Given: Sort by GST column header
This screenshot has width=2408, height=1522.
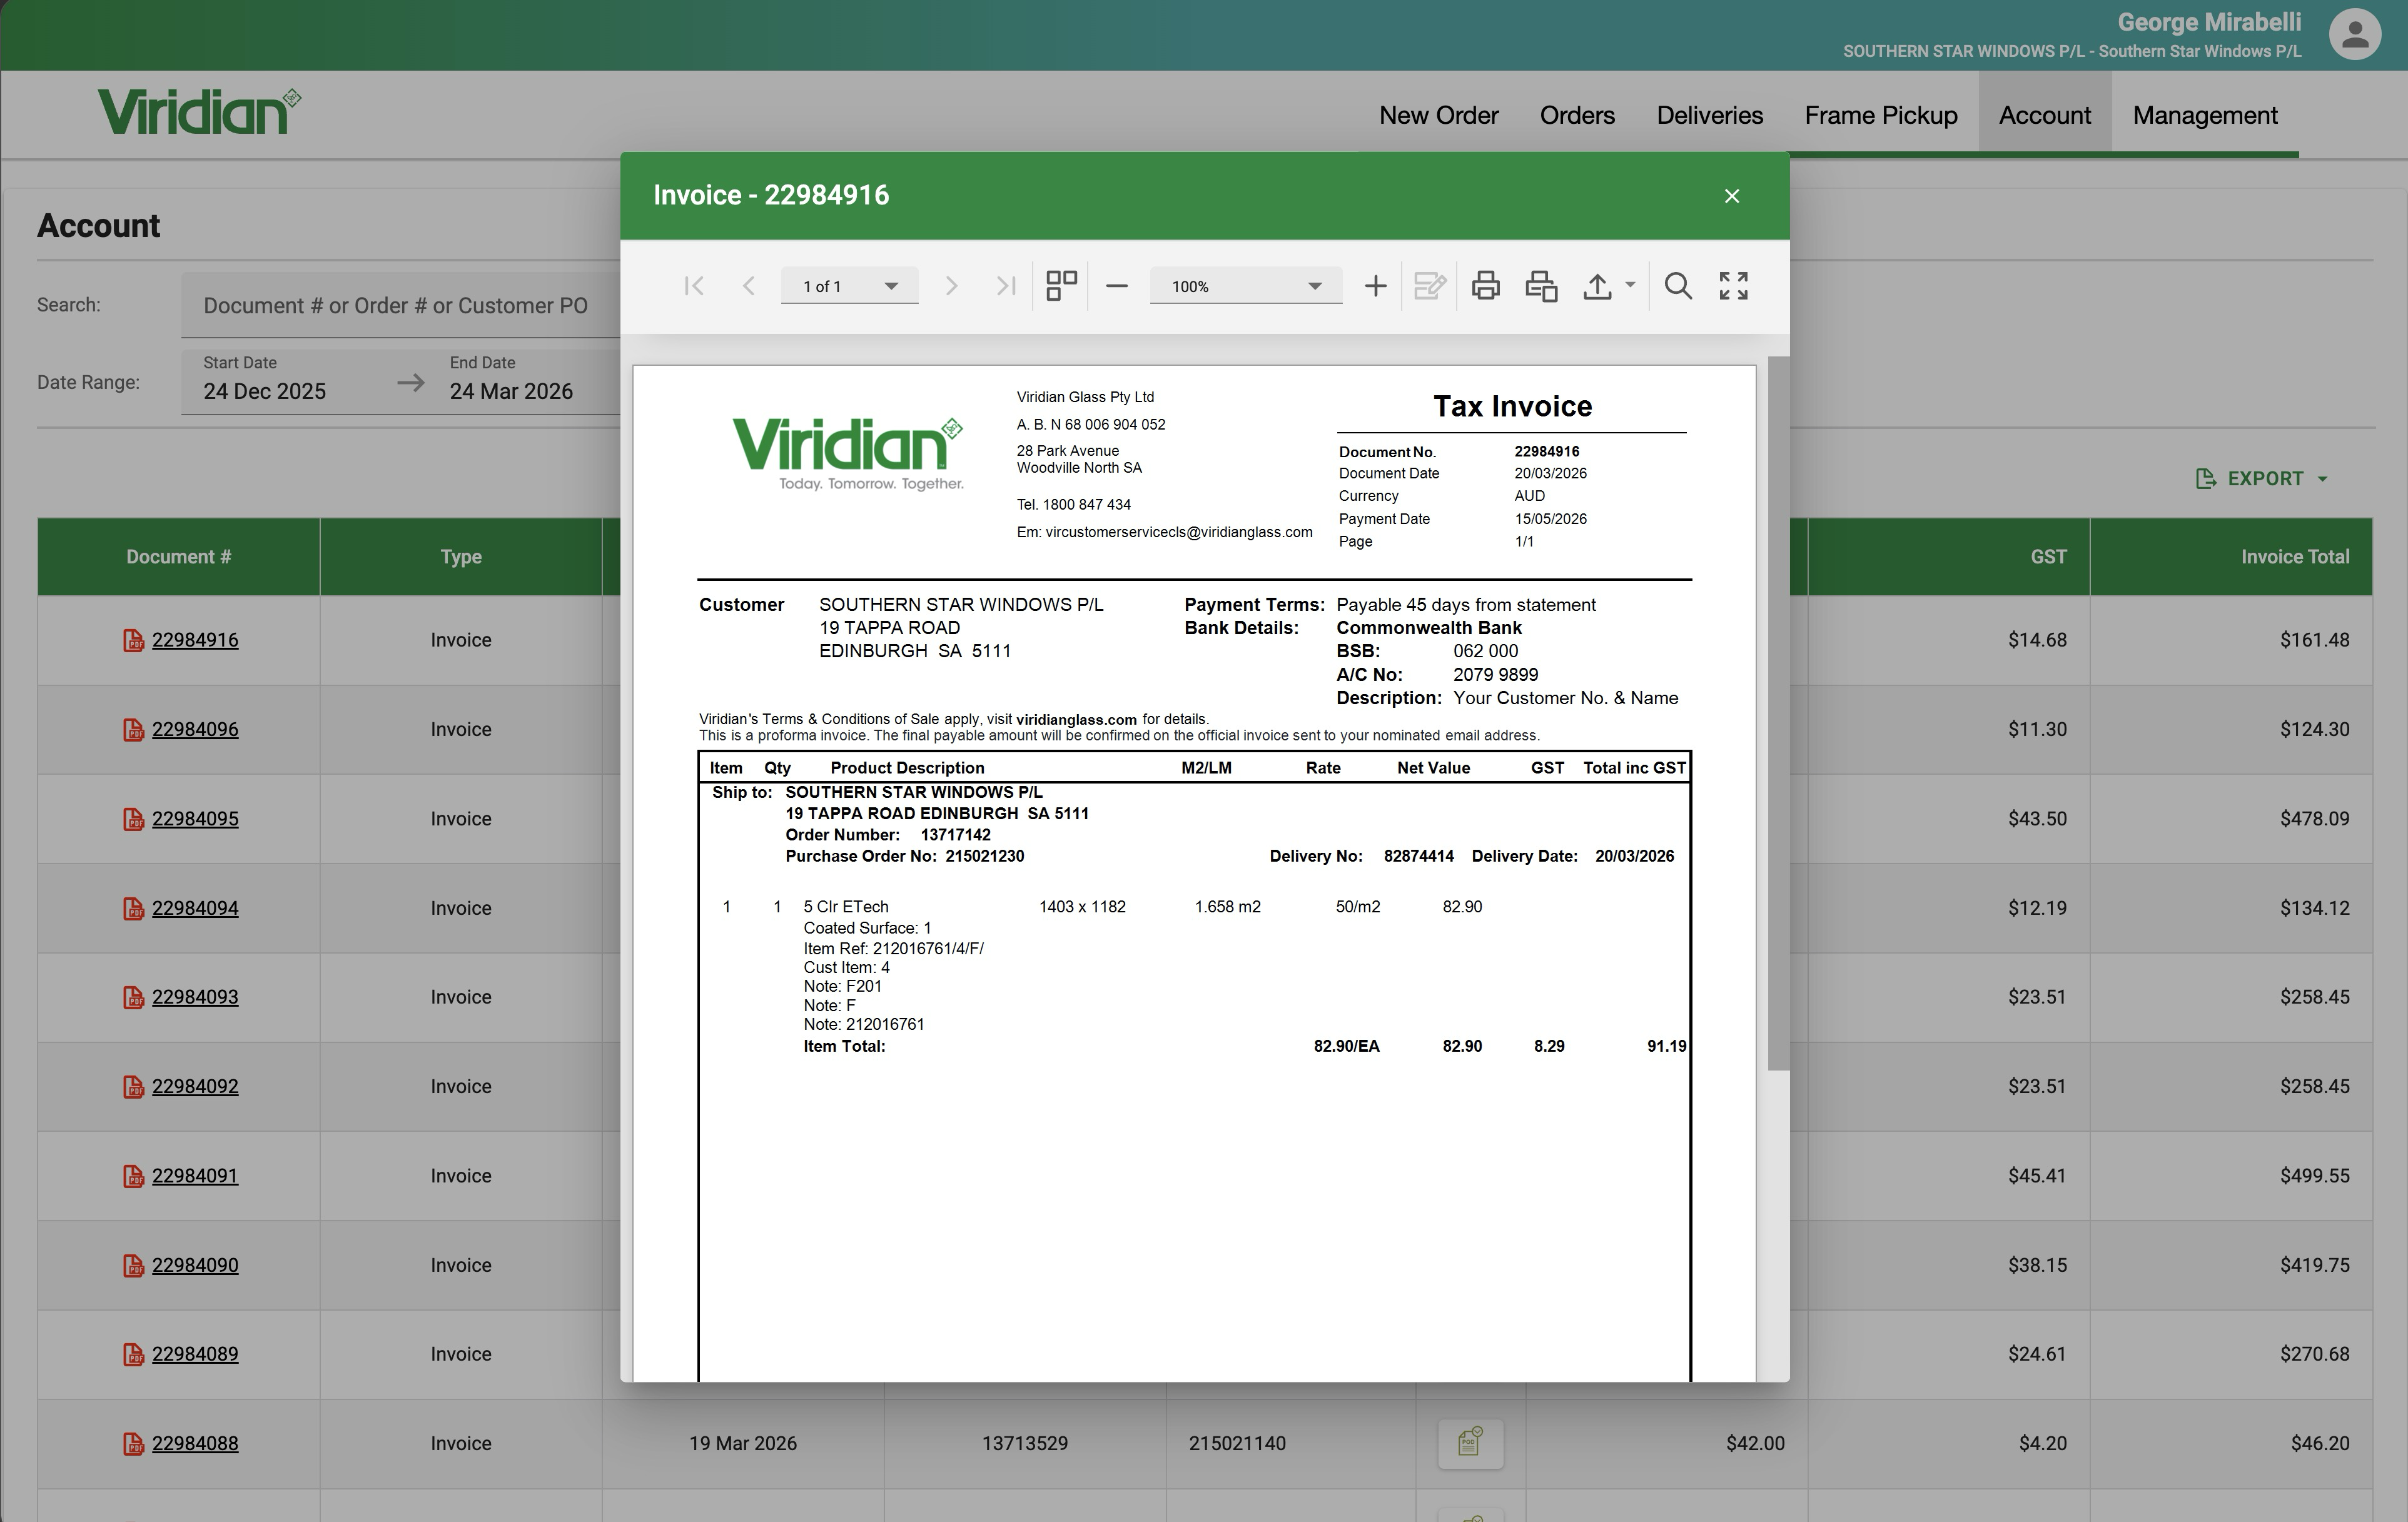Looking at the screenshot, I should (x=1948, y=557).
